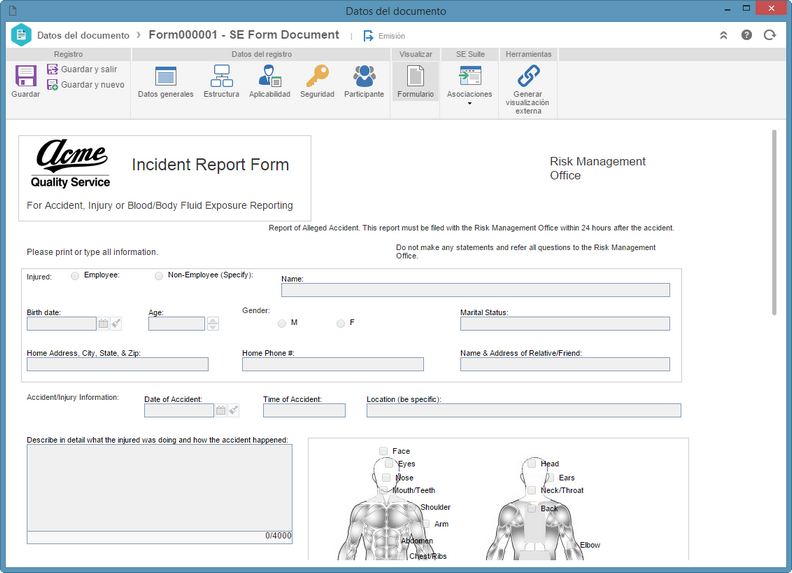Expand the Asociaciones dropdown arrow

point(470,104)
